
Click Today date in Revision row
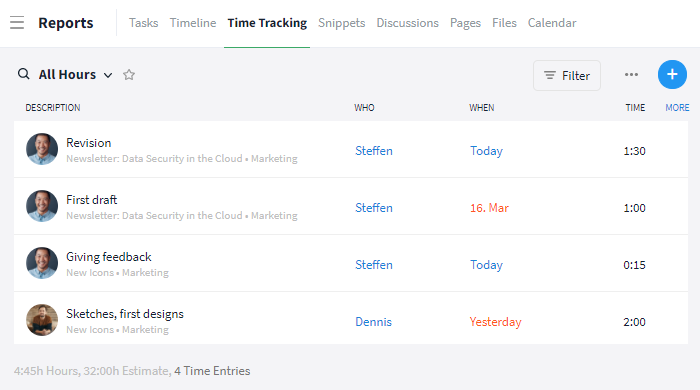coord(486,151)
